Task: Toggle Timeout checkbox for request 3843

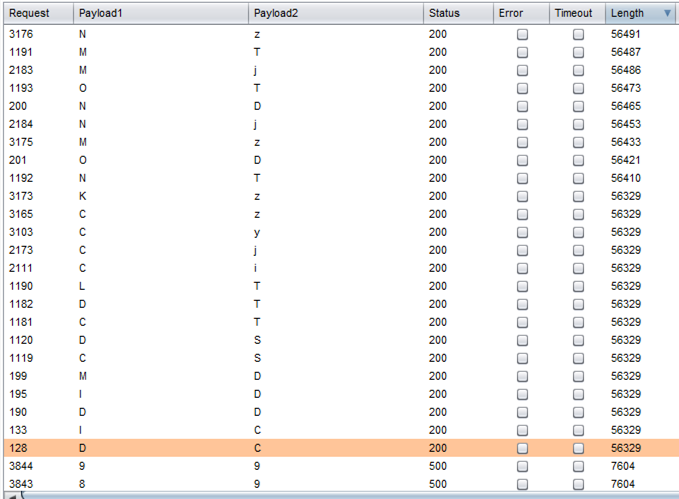Action: 578,484
